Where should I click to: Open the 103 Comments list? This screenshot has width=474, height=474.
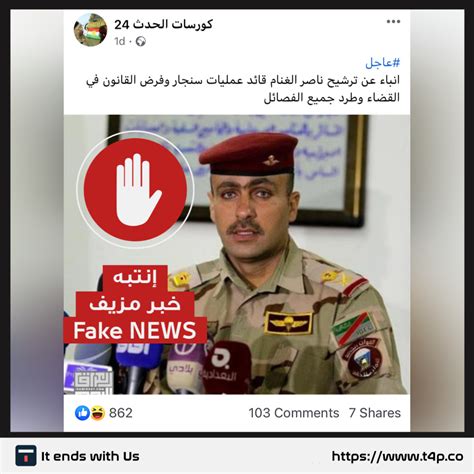tap(294, 413)
